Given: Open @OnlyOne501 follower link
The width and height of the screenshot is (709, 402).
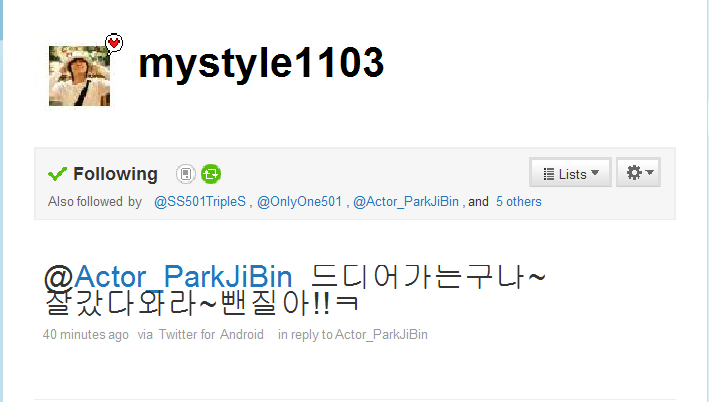Looking at the screenshot, I should pos(299,201).
